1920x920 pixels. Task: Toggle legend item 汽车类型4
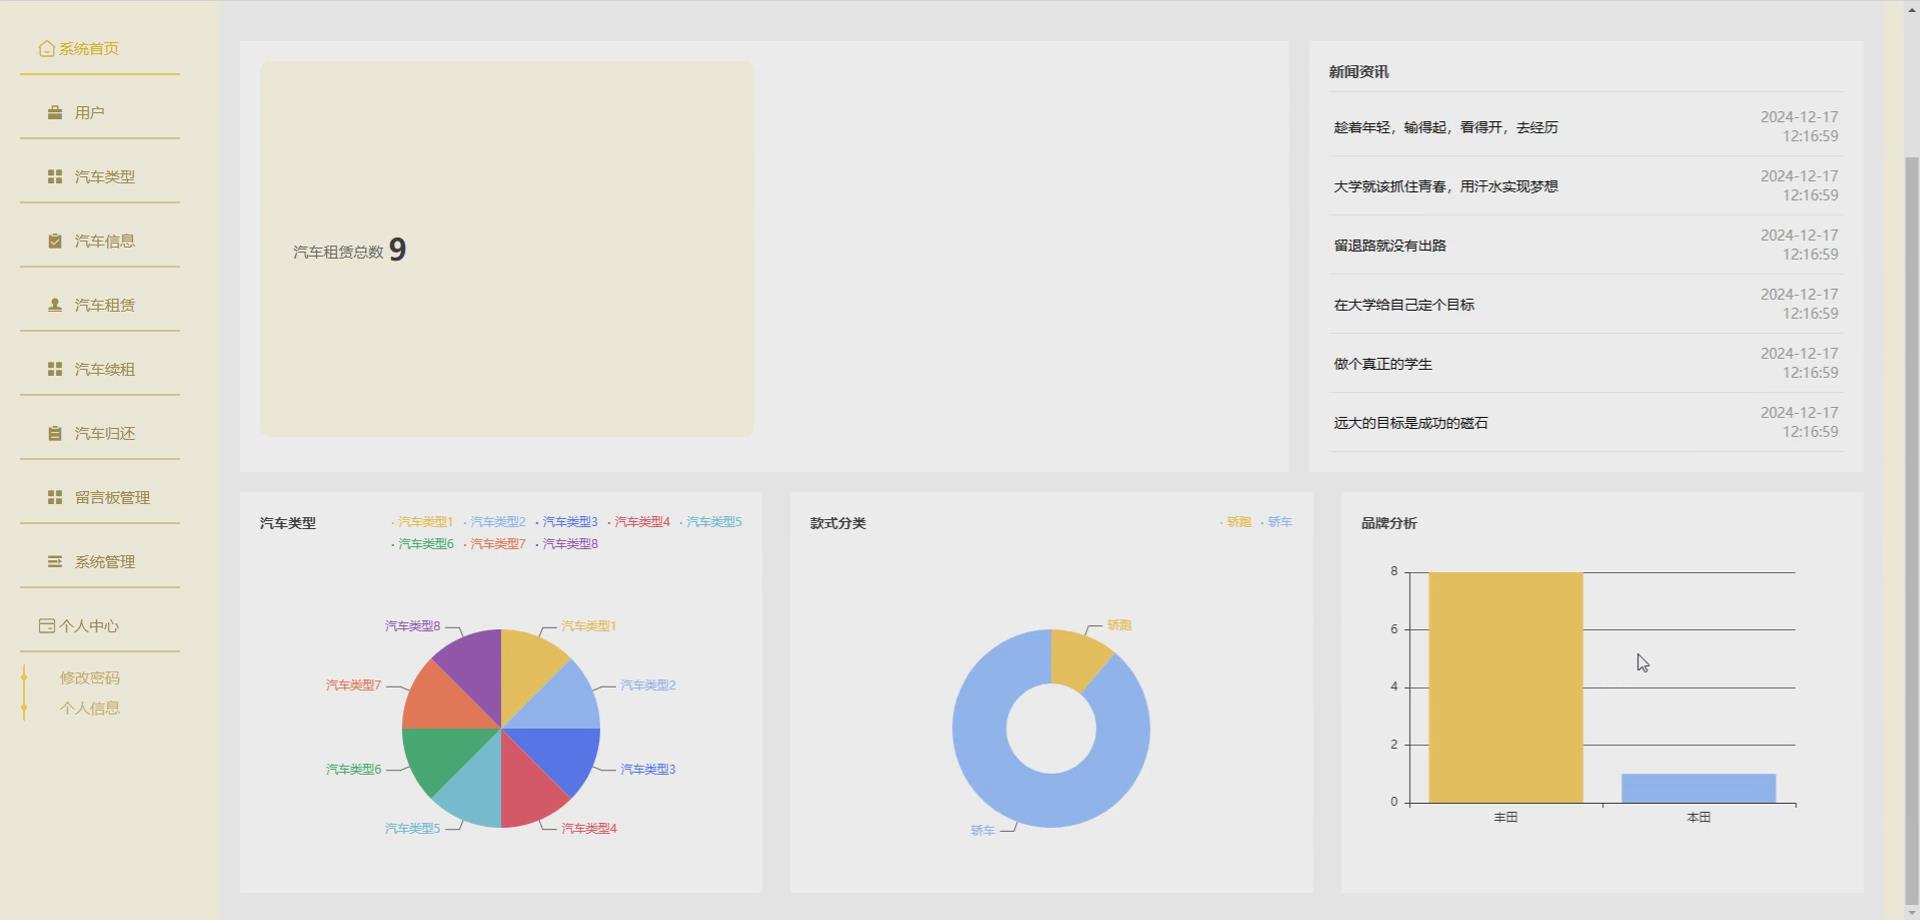(638, 522)
